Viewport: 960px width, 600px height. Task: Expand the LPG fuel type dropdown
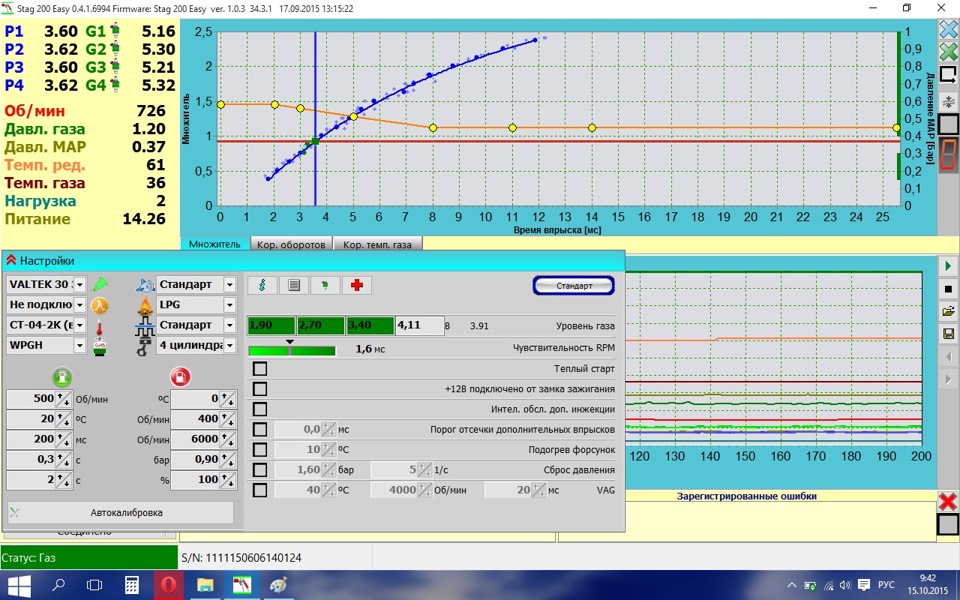pyautogui.click(x=230, y=305)
